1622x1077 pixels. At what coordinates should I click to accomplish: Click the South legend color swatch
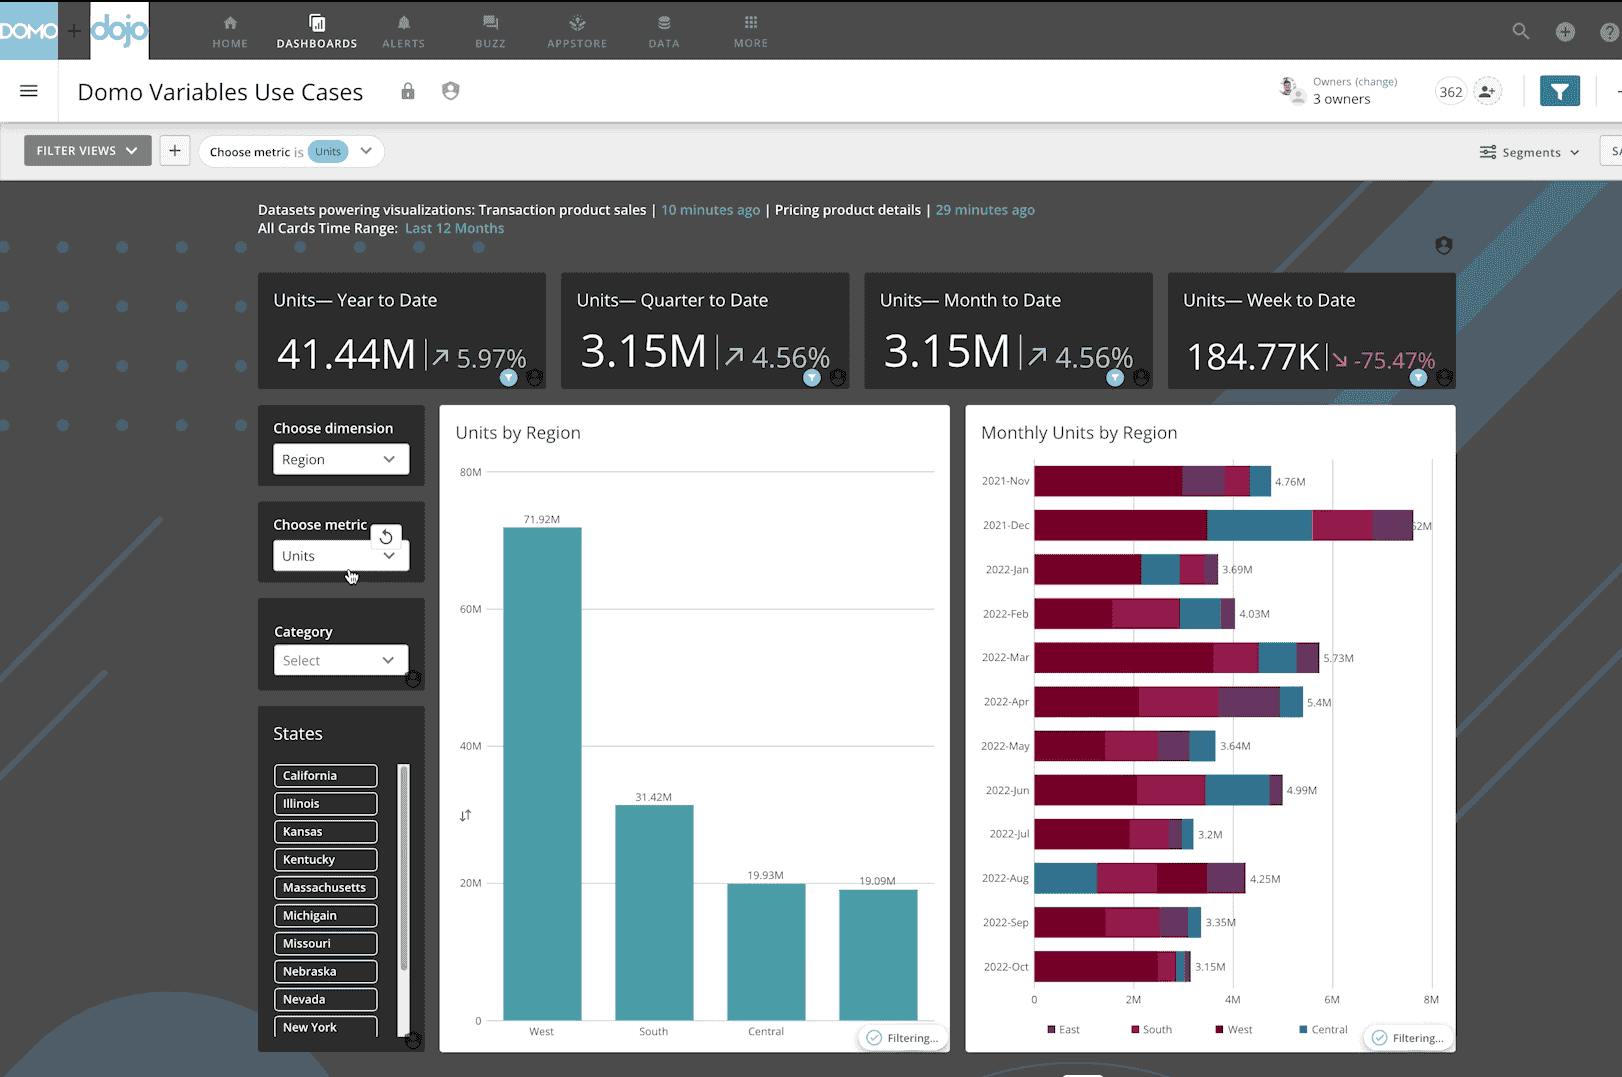(x=1135, y=1030)
